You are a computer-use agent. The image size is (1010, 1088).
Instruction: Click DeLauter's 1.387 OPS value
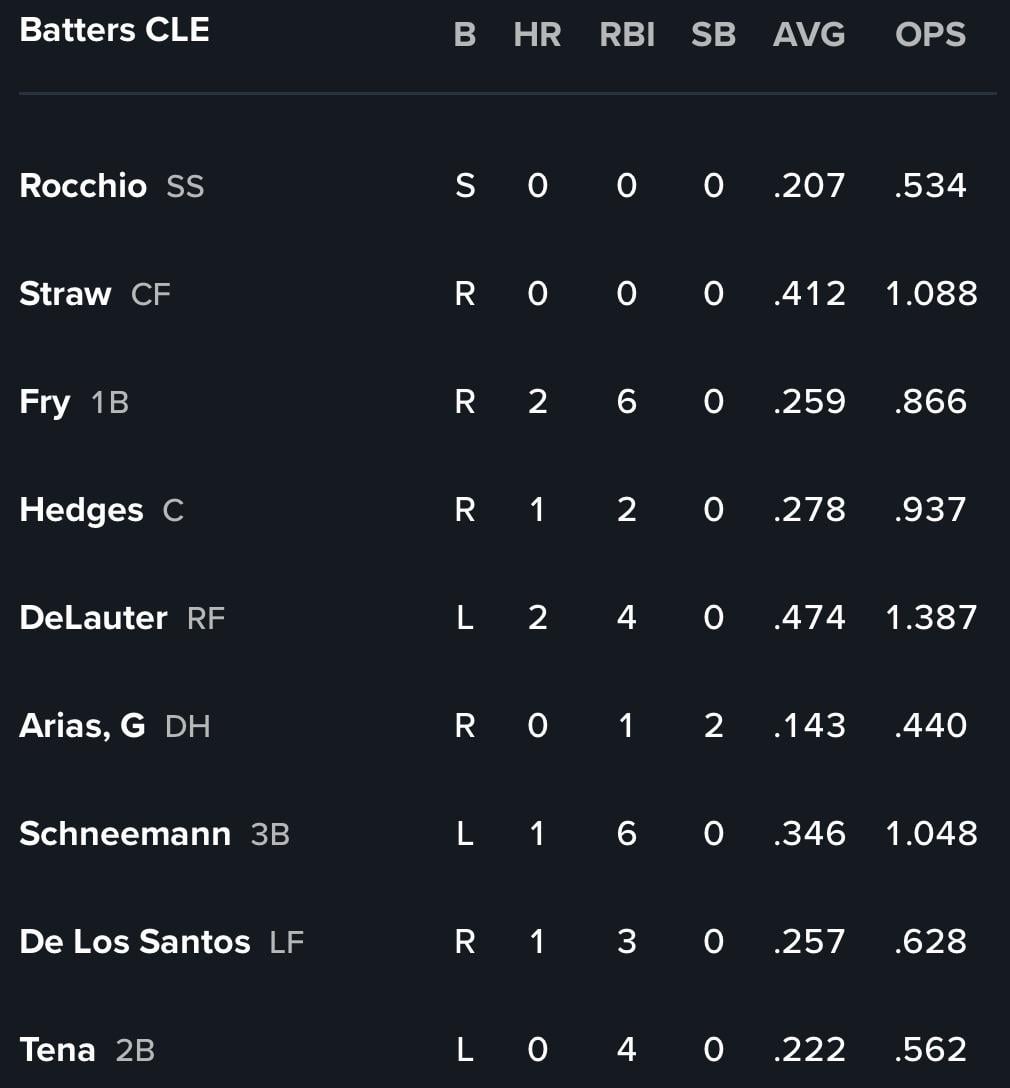[931, 618]
